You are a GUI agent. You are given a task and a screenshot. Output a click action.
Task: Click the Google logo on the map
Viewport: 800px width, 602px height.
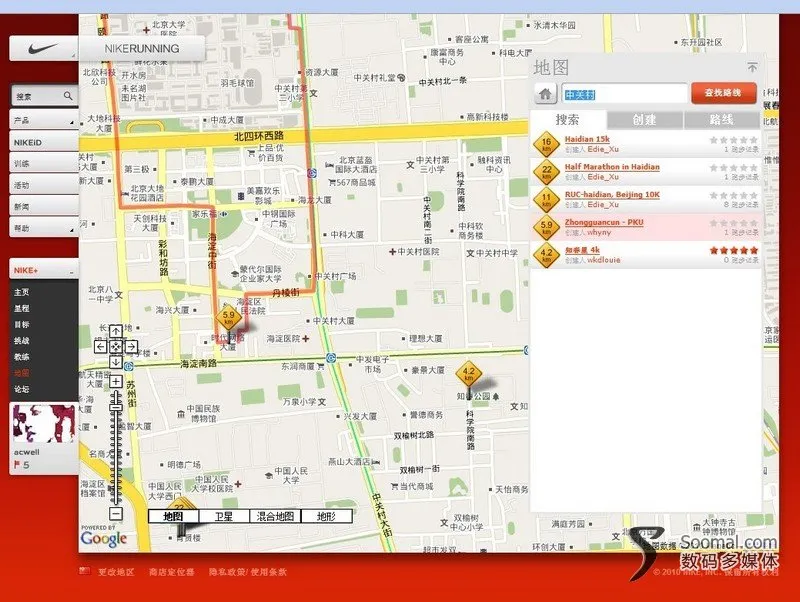click(104, 538)
